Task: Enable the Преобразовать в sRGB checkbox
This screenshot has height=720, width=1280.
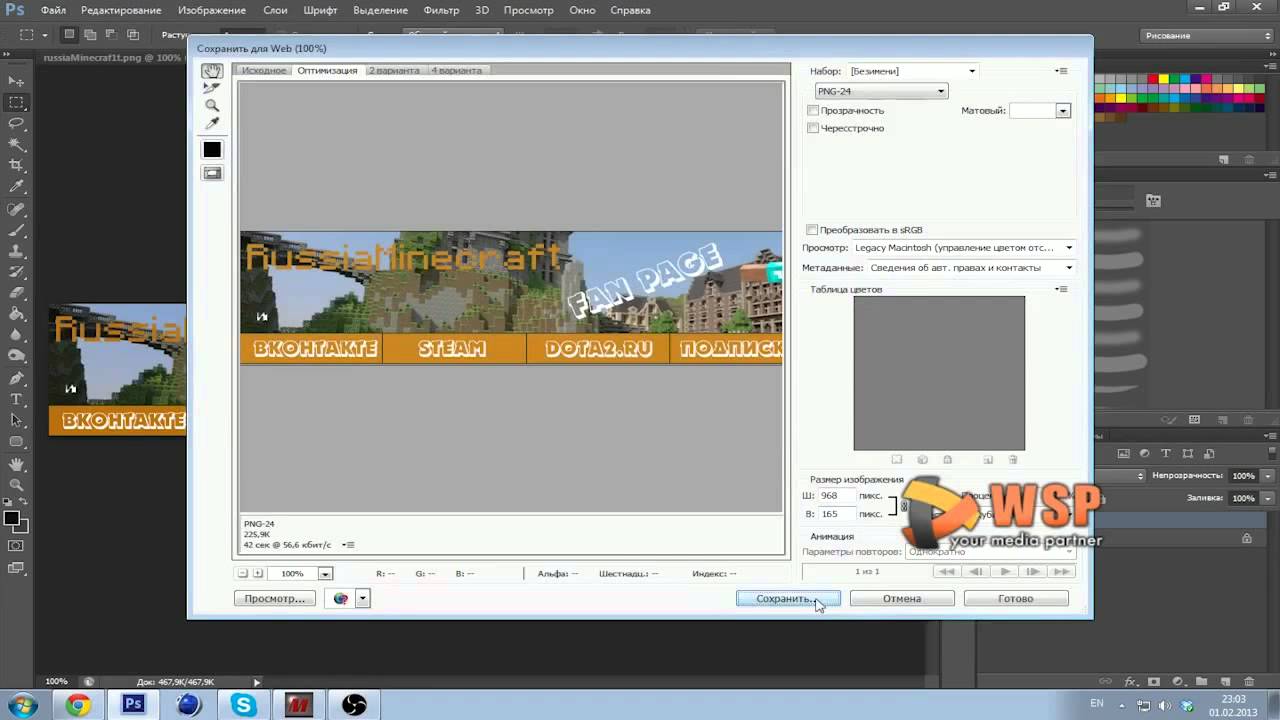Action: click(813, 229)
